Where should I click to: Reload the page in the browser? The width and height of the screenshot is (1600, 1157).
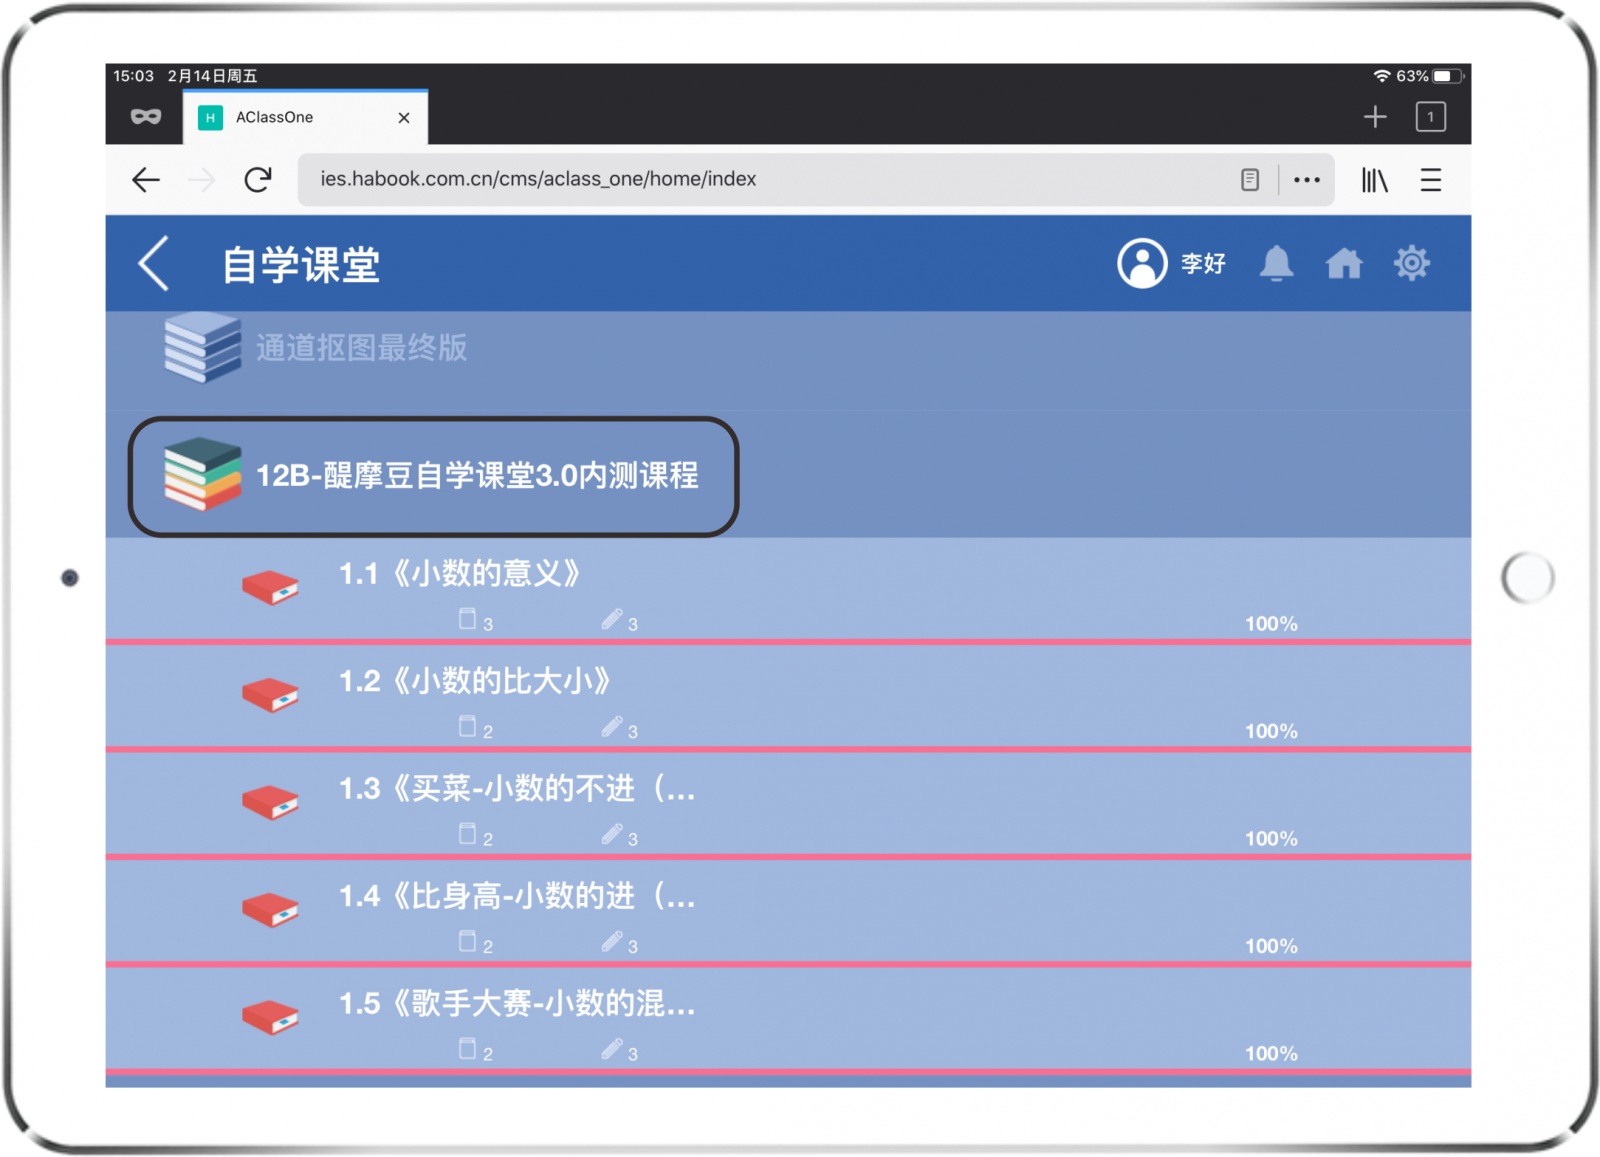pyautogui.click(x=258, y=180)
